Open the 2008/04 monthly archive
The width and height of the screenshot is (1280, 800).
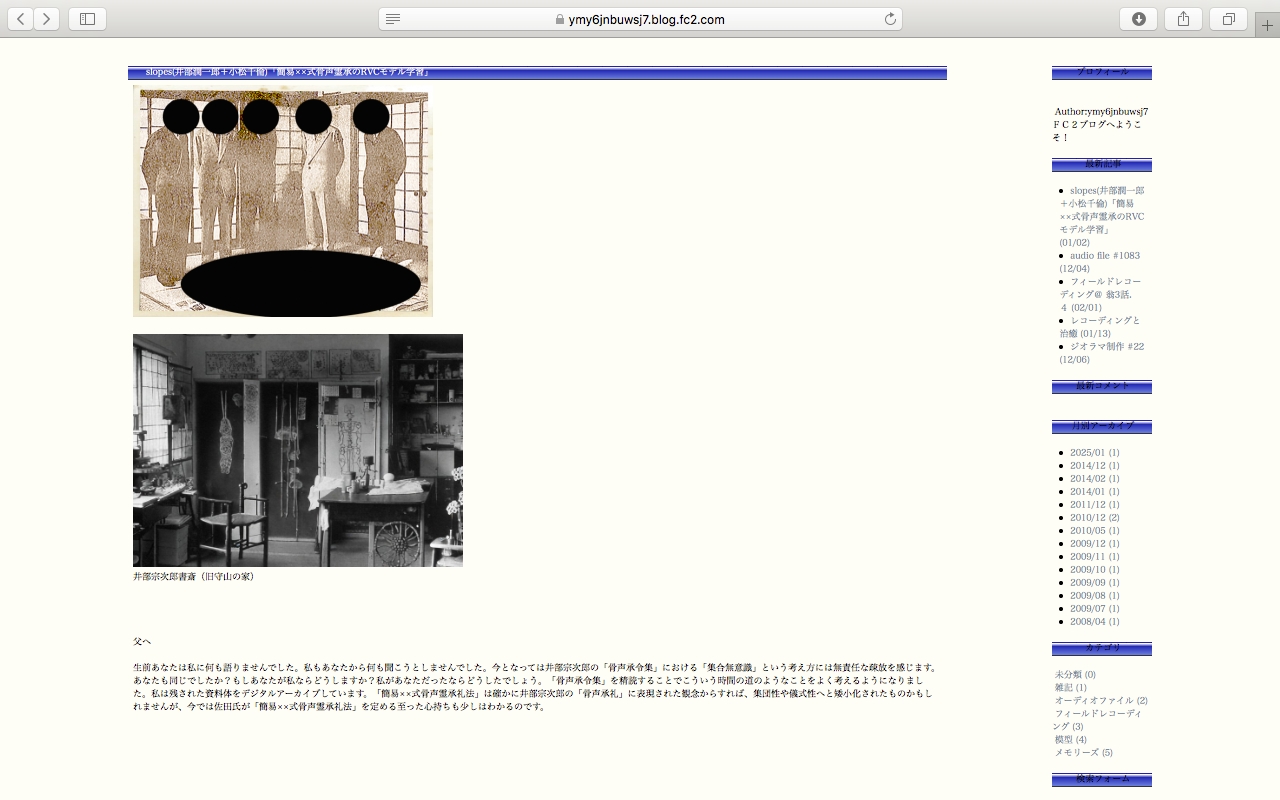[x=1087, y=622]
